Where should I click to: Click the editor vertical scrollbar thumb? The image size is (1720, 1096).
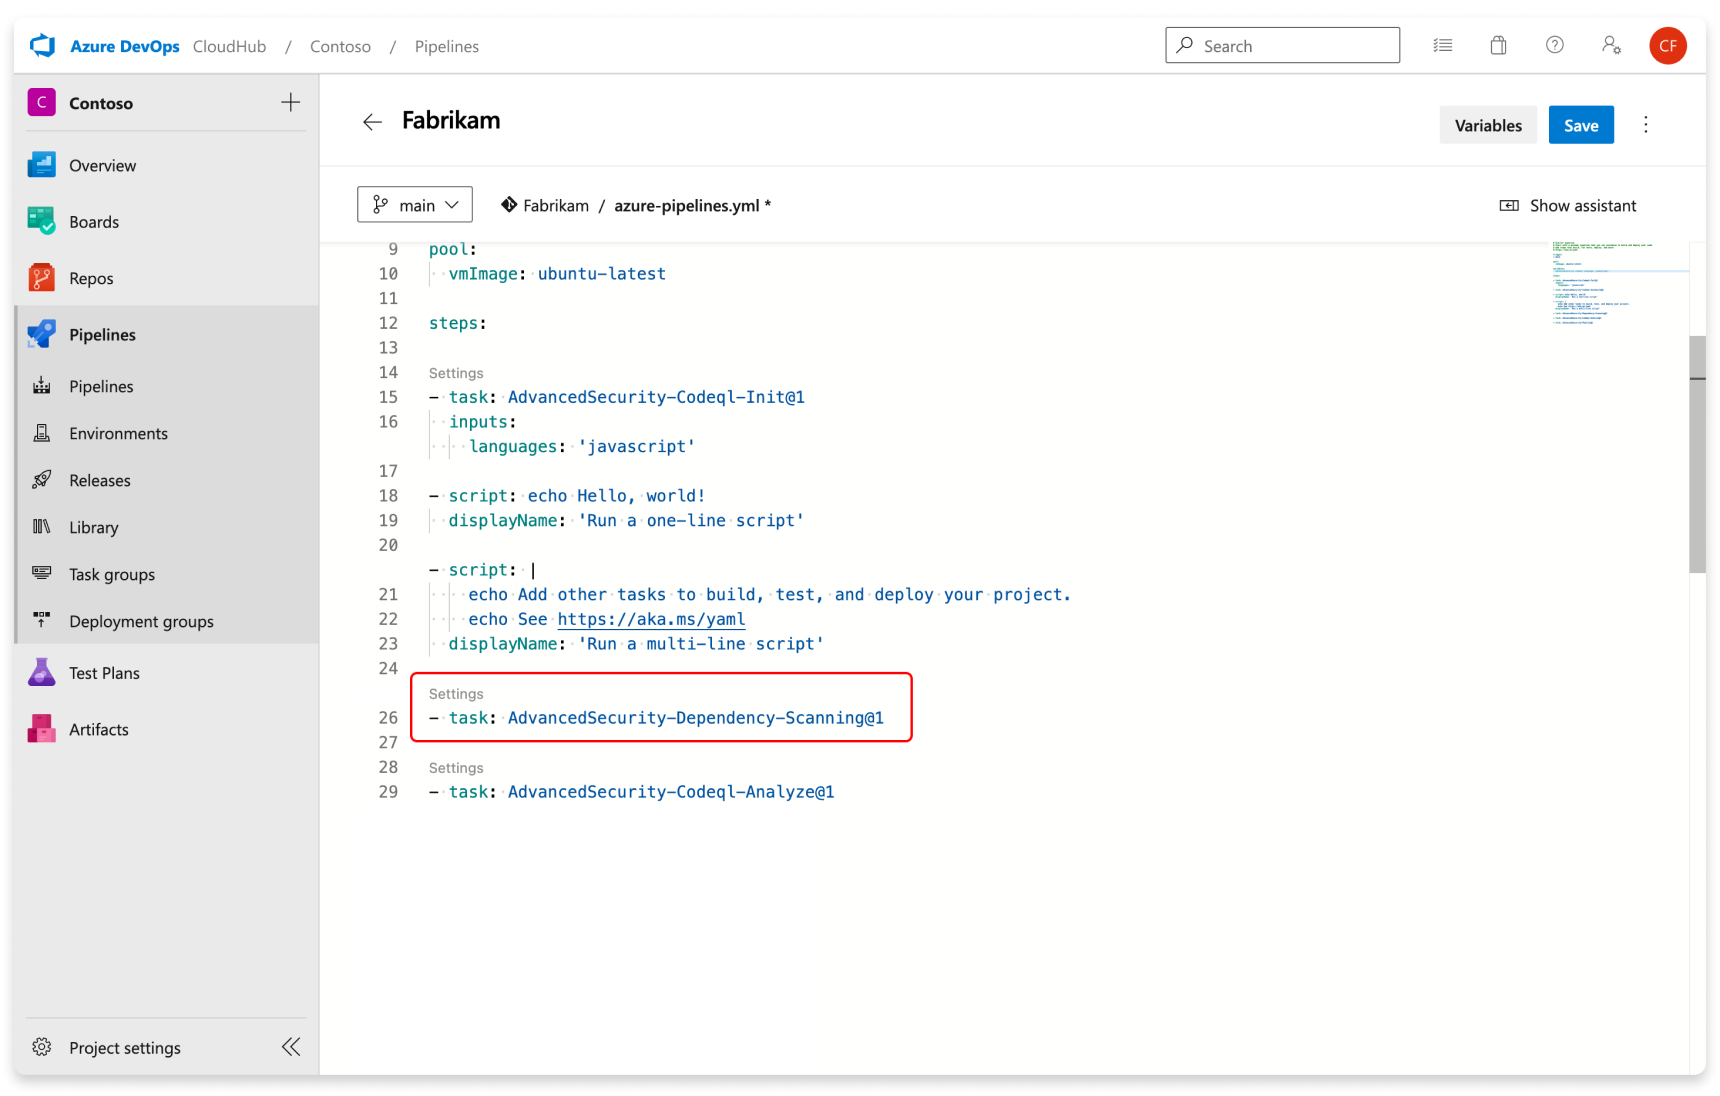[1698, 454]
